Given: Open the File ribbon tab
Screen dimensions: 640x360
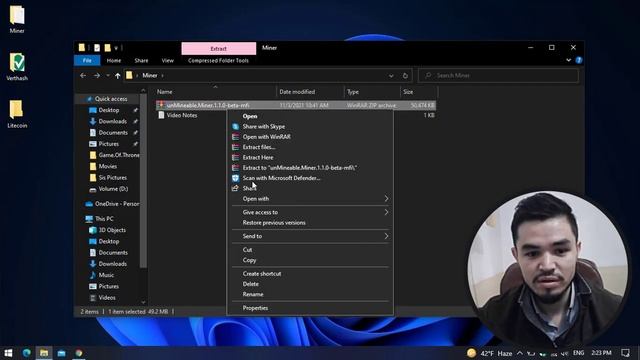Looking at the screenshot, I should (87, 60).
